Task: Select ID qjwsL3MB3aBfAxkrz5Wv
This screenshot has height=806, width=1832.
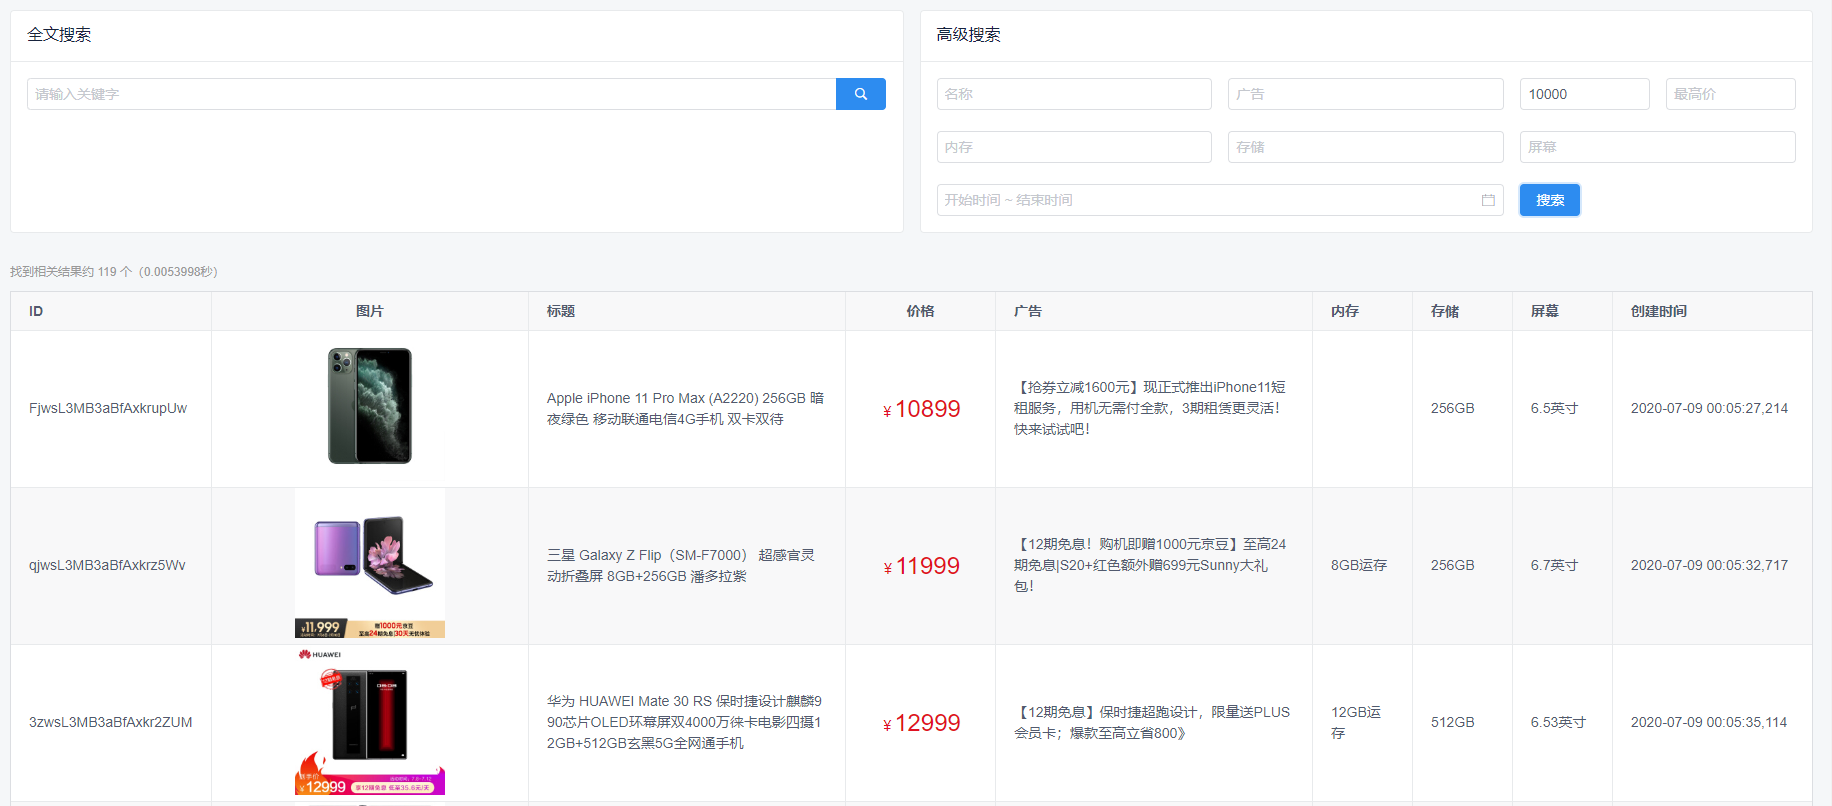Action: coord(107,565)
